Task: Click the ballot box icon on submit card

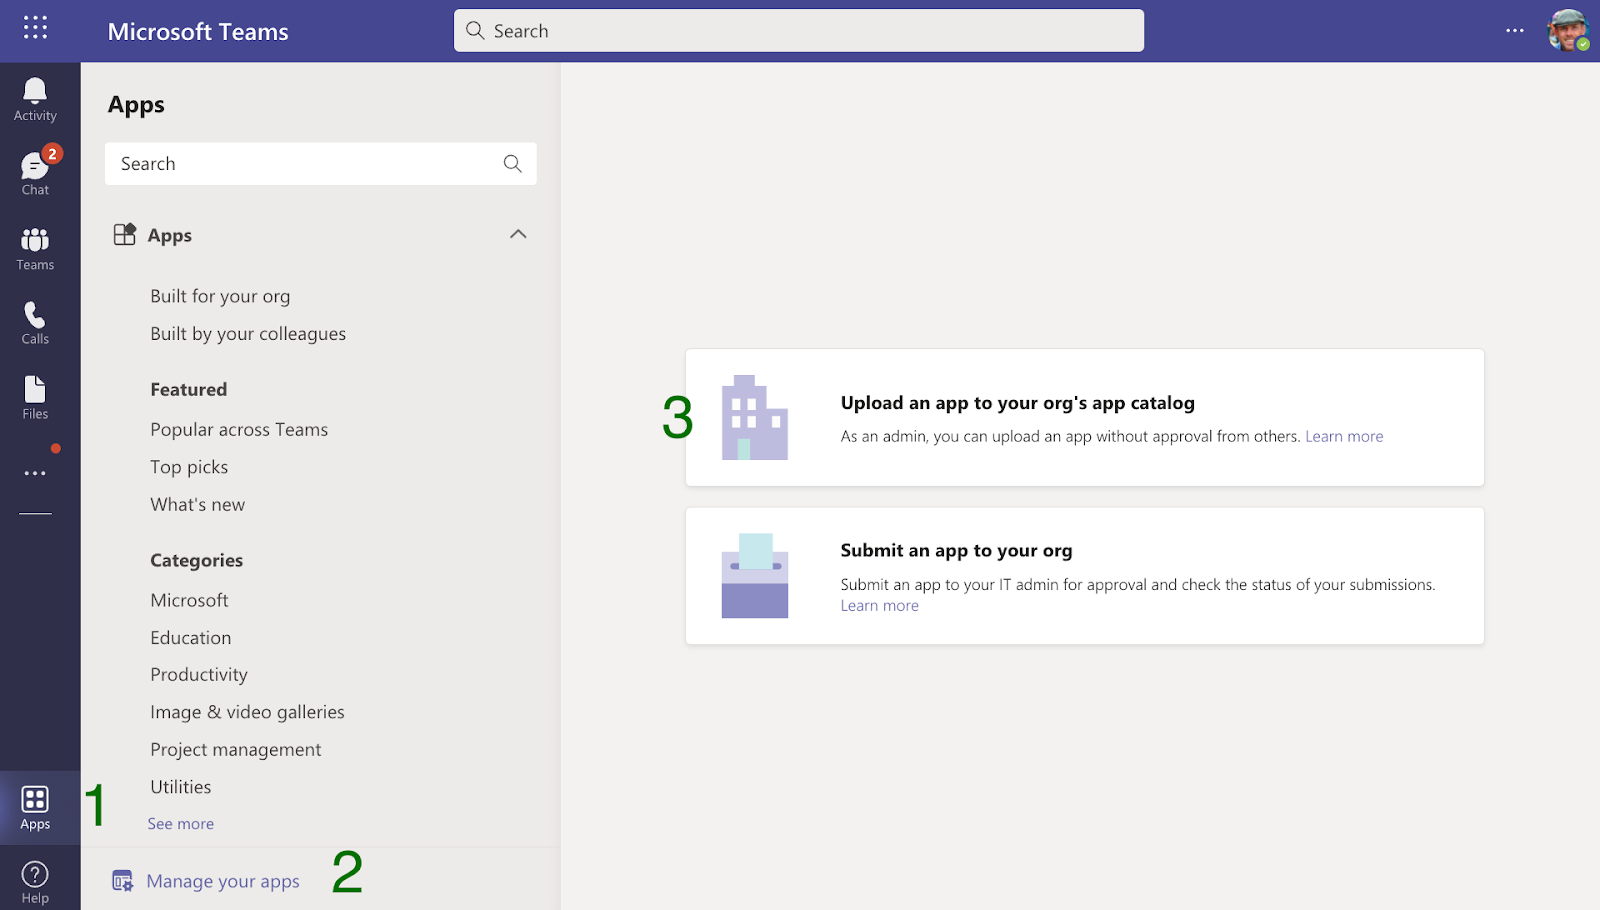Action: pos(755,575)
